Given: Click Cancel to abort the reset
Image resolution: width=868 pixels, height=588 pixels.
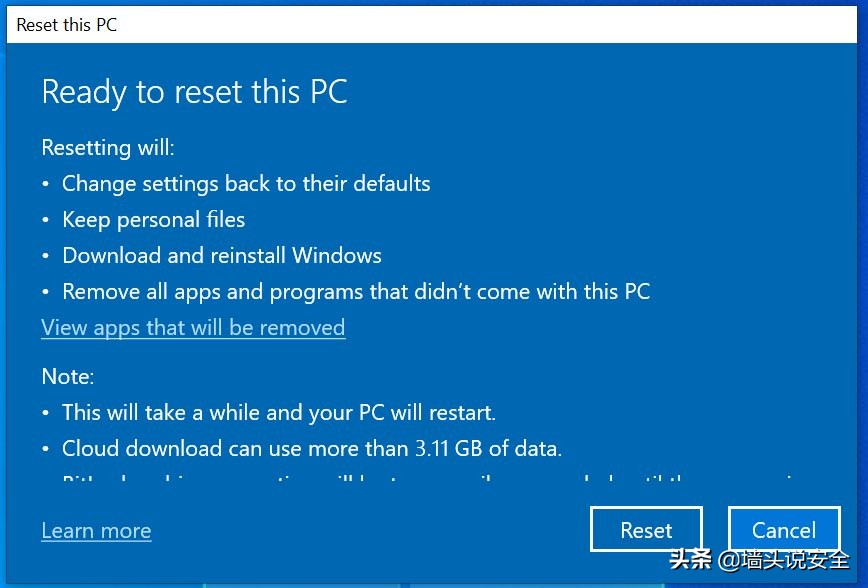Looking at the screenshot, I should click(x=784, y=529).
